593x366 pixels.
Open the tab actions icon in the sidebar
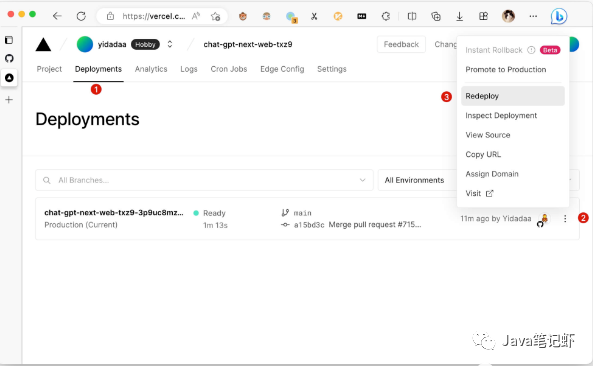[9, 40]
